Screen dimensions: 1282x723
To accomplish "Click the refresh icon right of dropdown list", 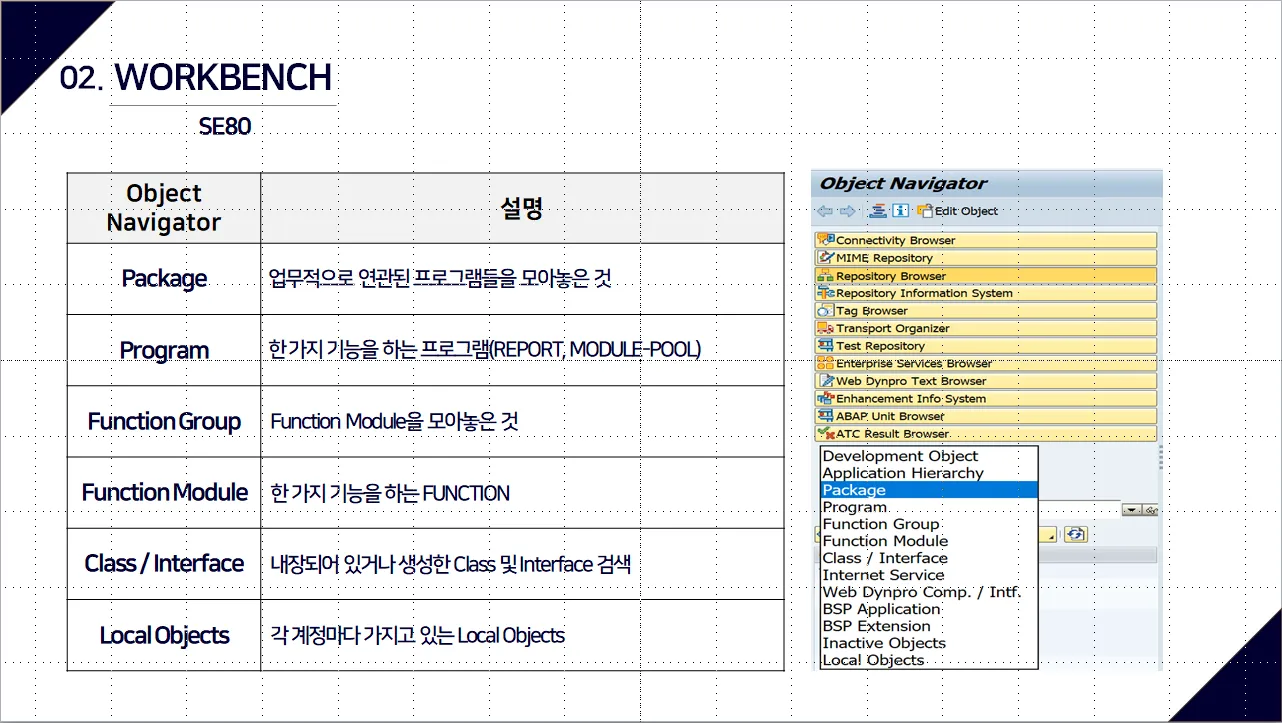I will [1075, 534].
